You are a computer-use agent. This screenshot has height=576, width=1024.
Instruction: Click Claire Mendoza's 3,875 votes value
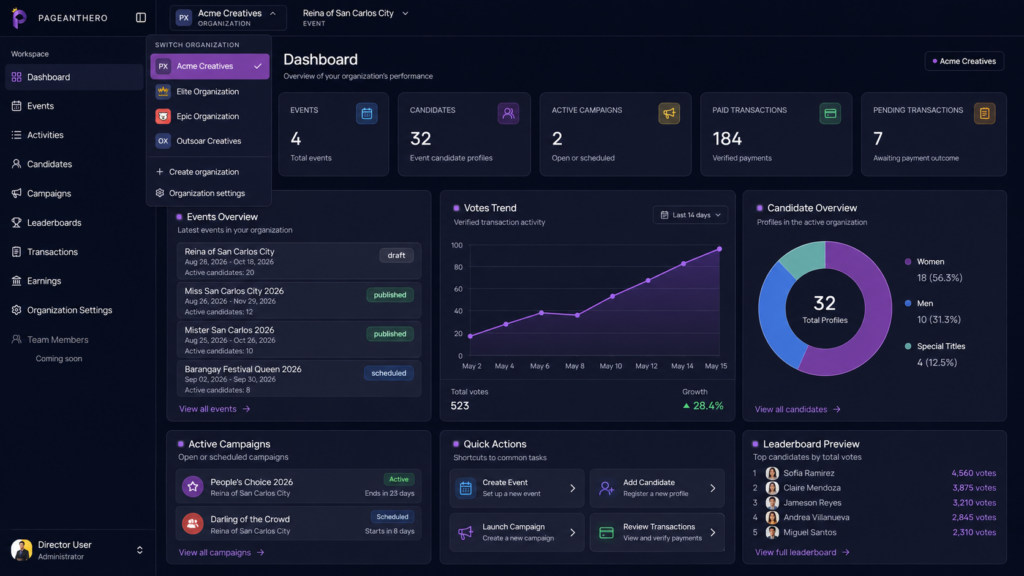click(974, 488)
